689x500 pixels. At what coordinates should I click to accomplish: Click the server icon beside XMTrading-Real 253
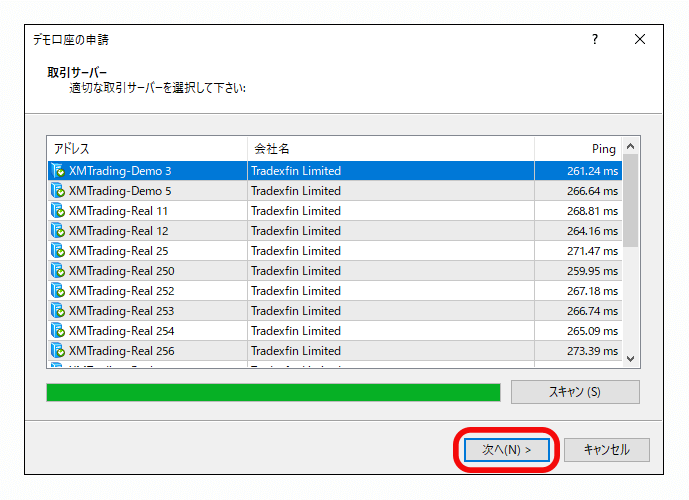[x=58, y=311]
